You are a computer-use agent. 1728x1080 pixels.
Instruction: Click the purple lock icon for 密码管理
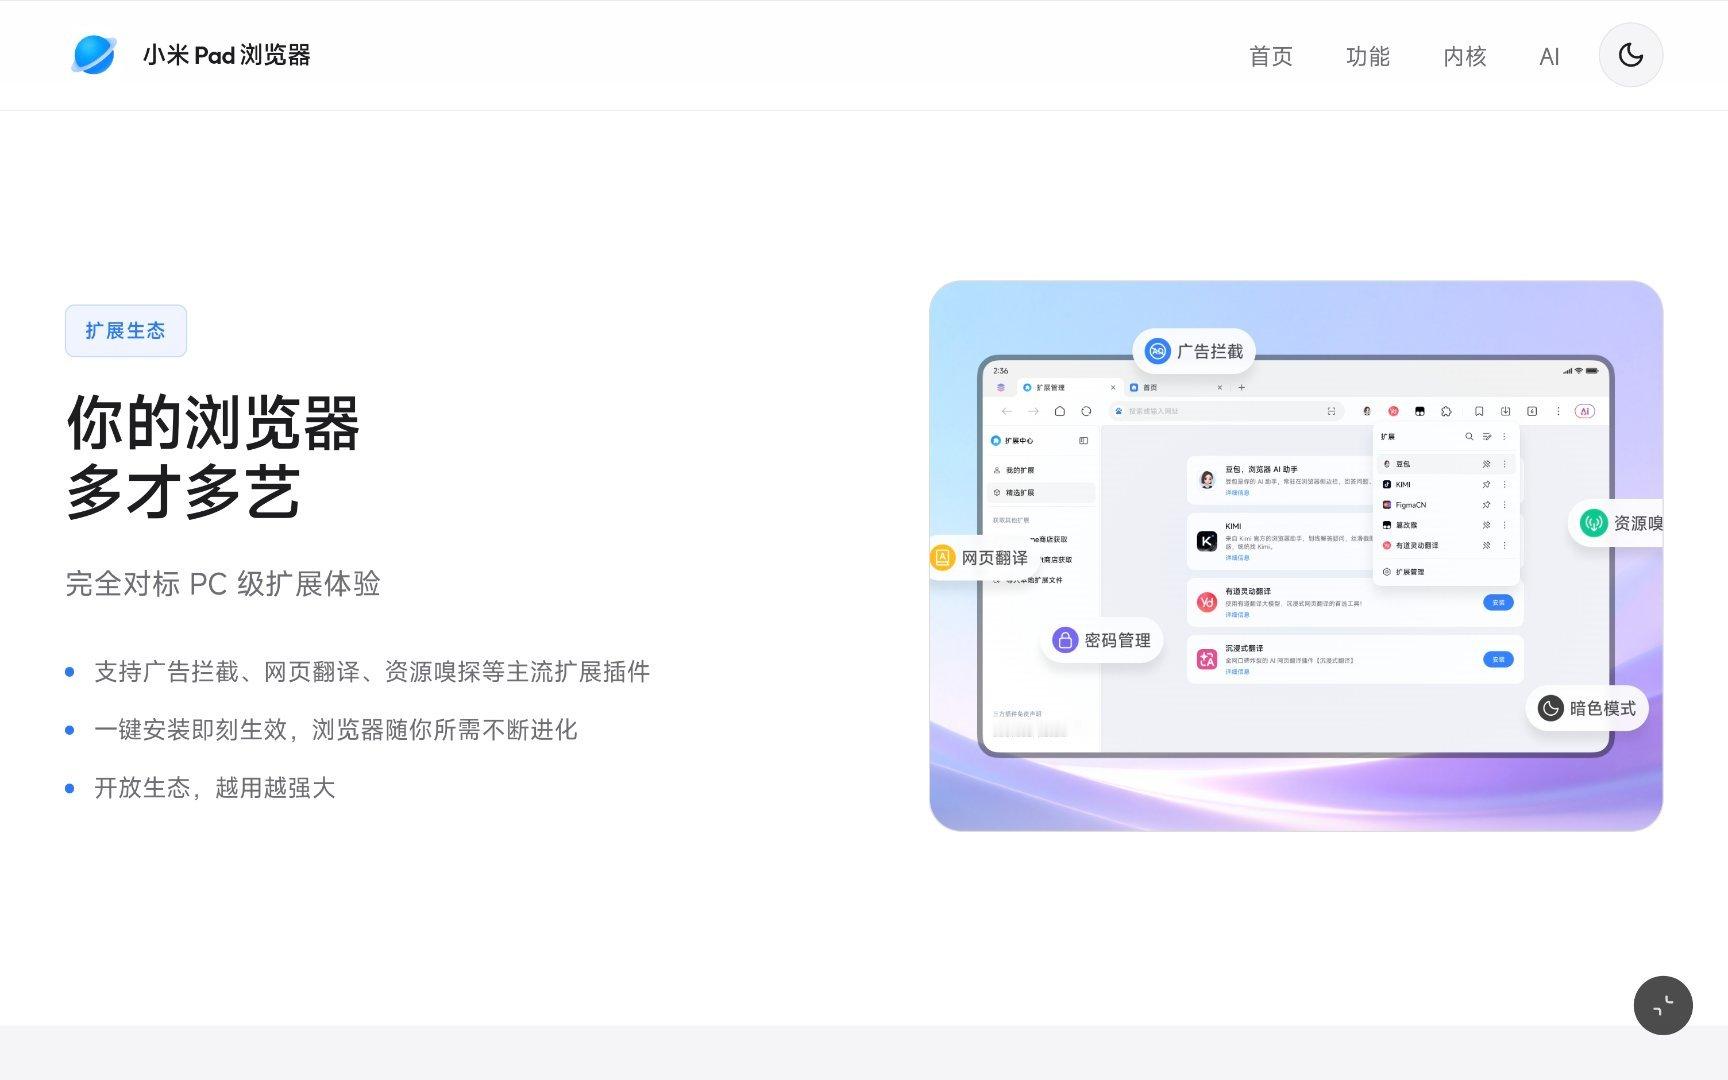pos(1065,640)
